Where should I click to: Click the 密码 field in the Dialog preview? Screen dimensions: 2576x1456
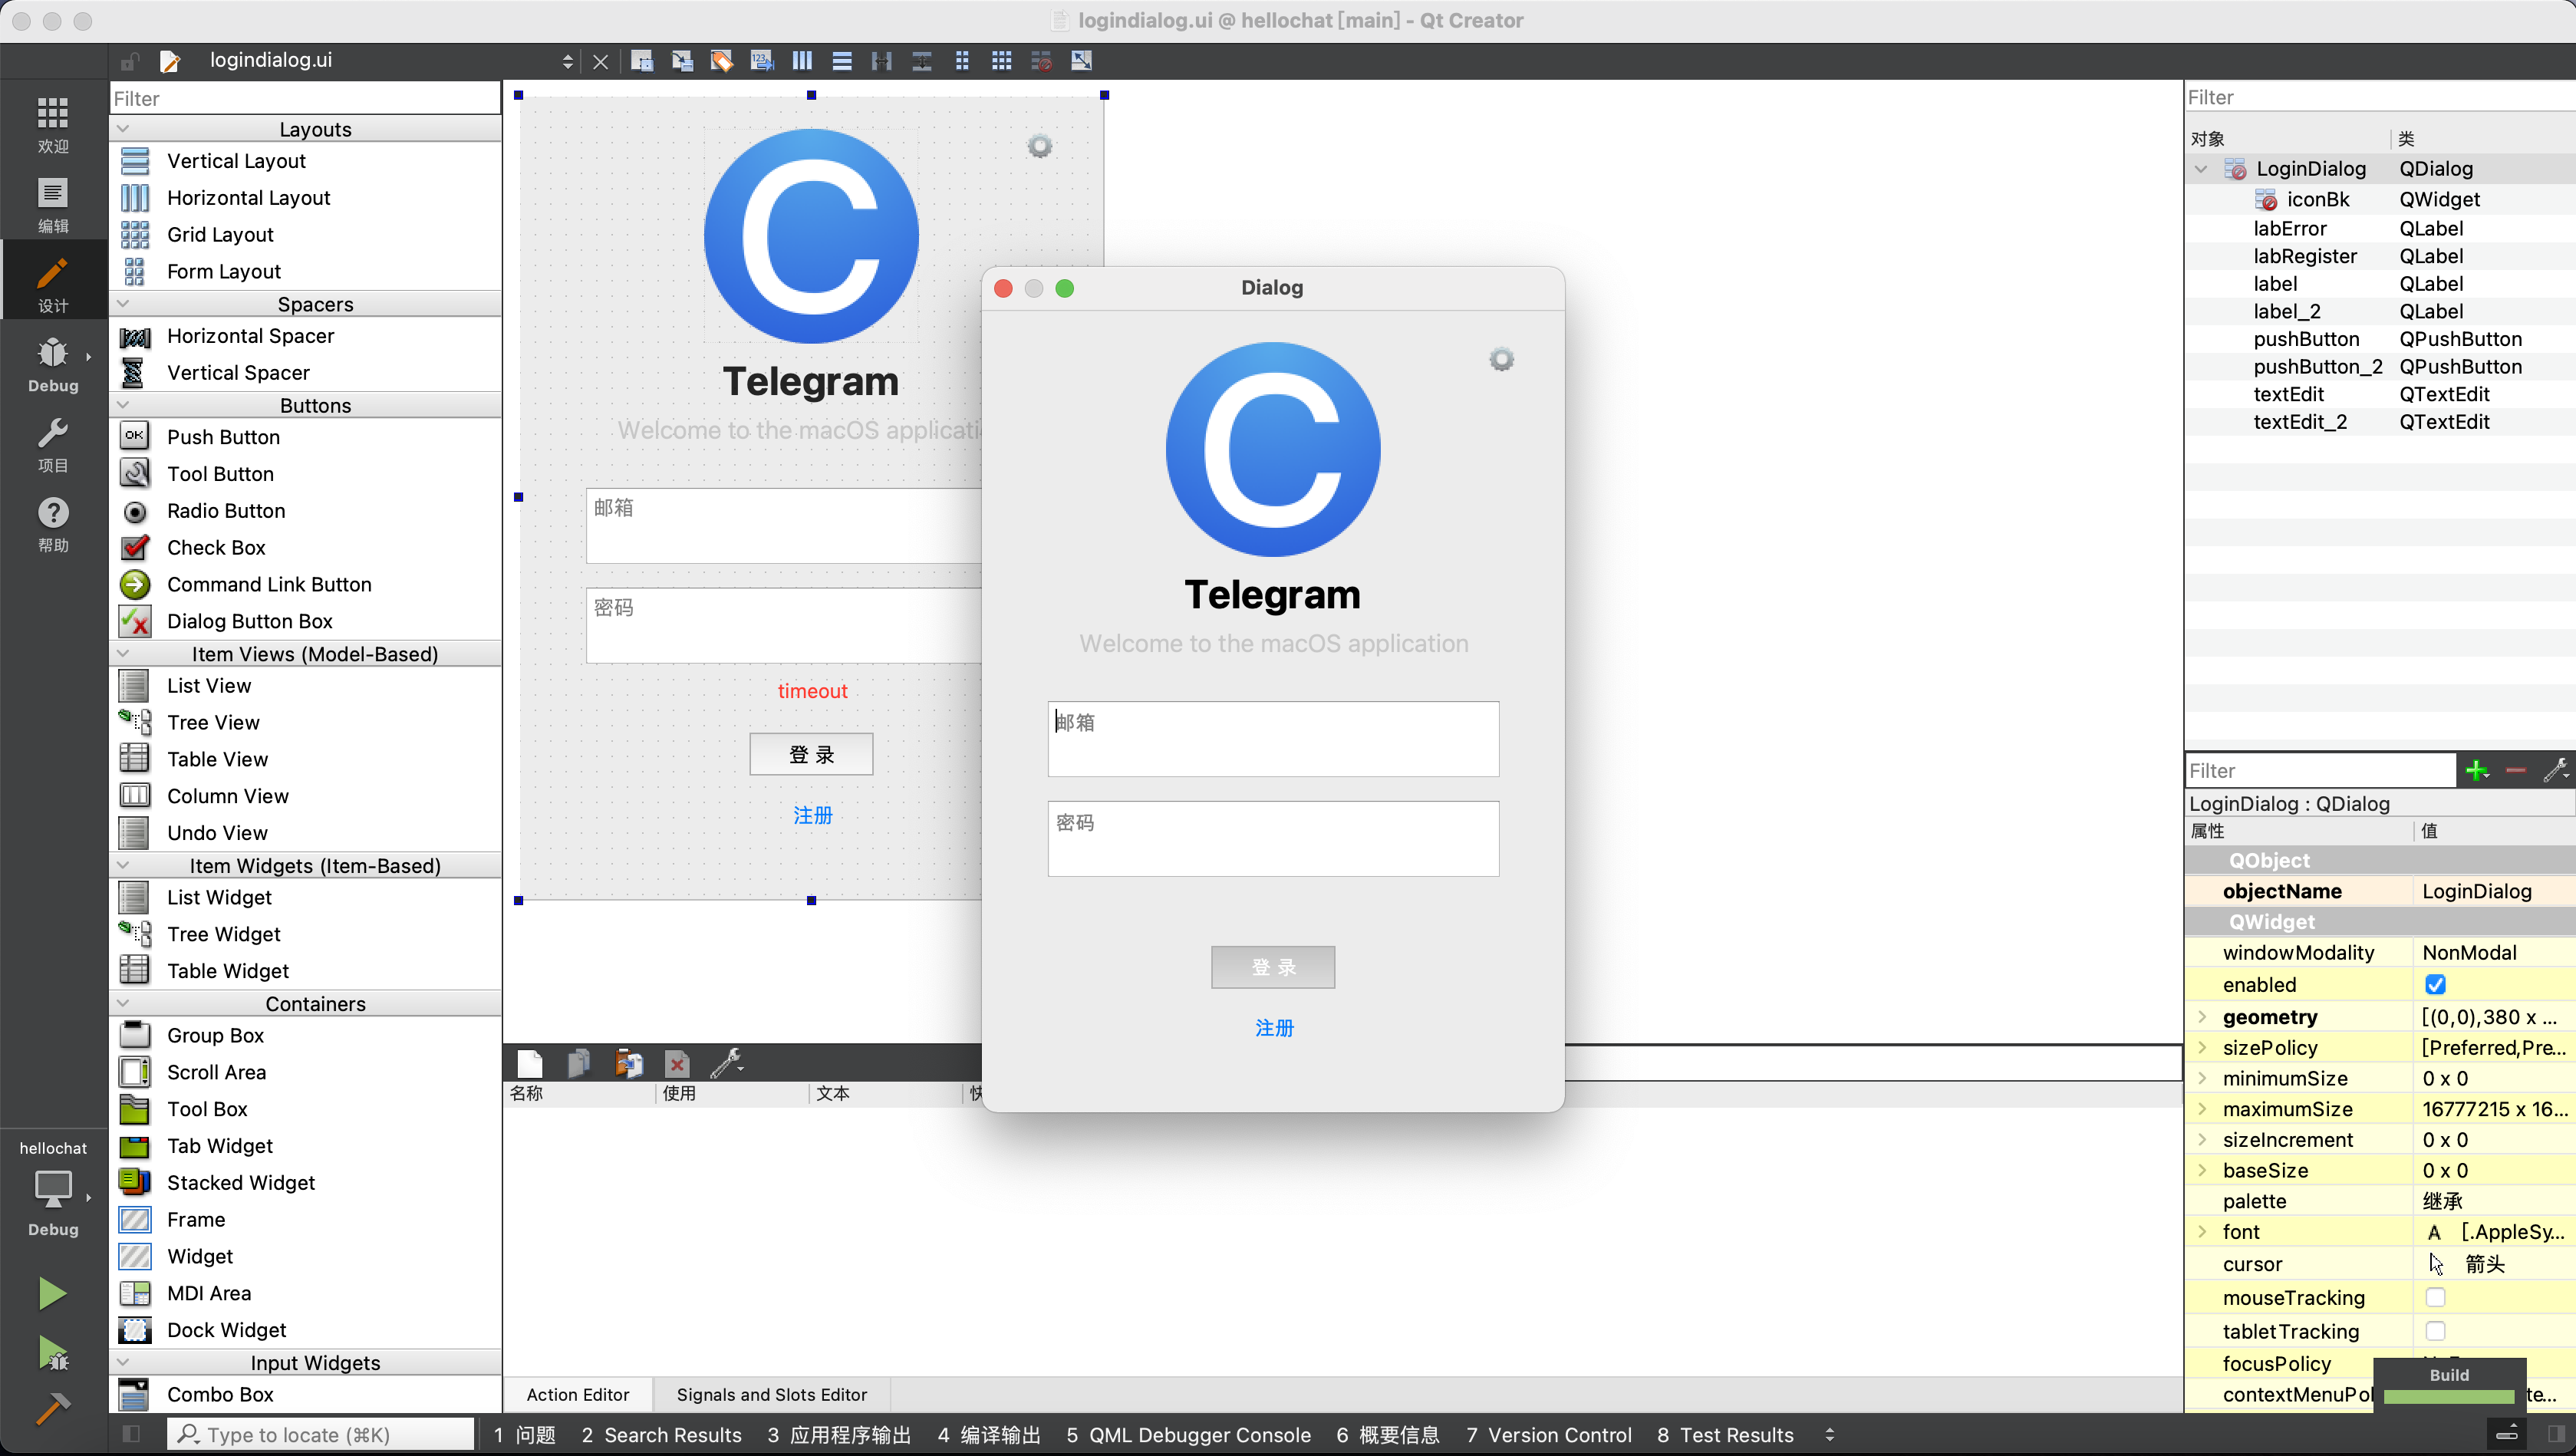coord(1272,838)
